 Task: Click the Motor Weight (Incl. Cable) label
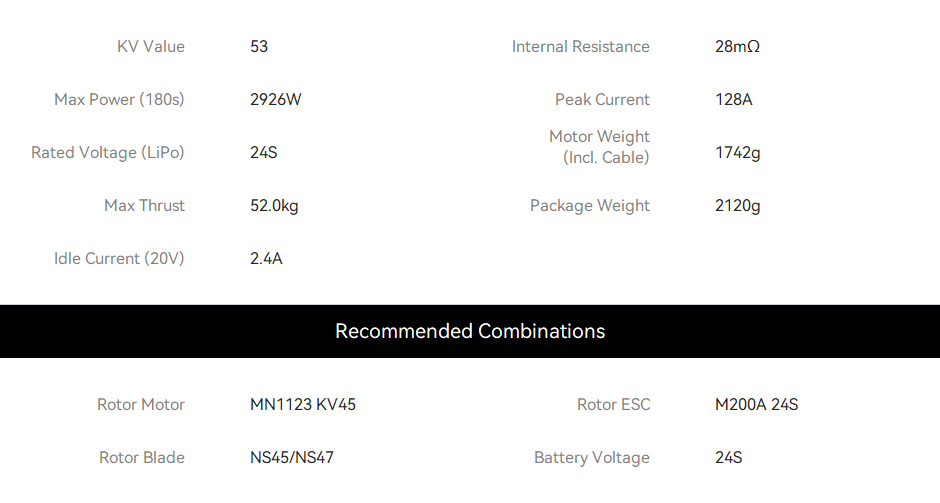(599, 147)
